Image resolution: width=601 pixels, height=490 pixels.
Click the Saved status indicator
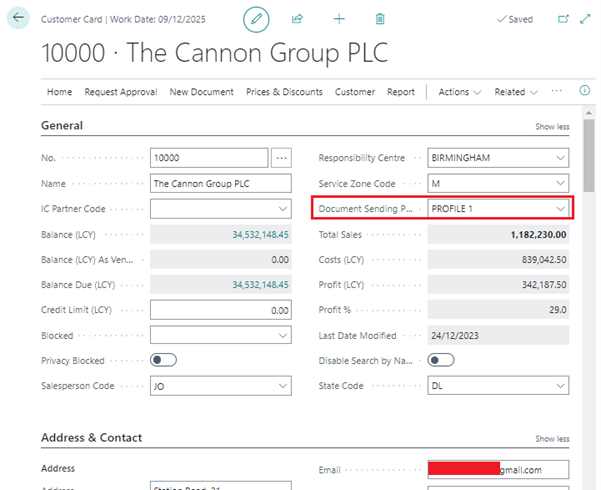pos(515,19)
